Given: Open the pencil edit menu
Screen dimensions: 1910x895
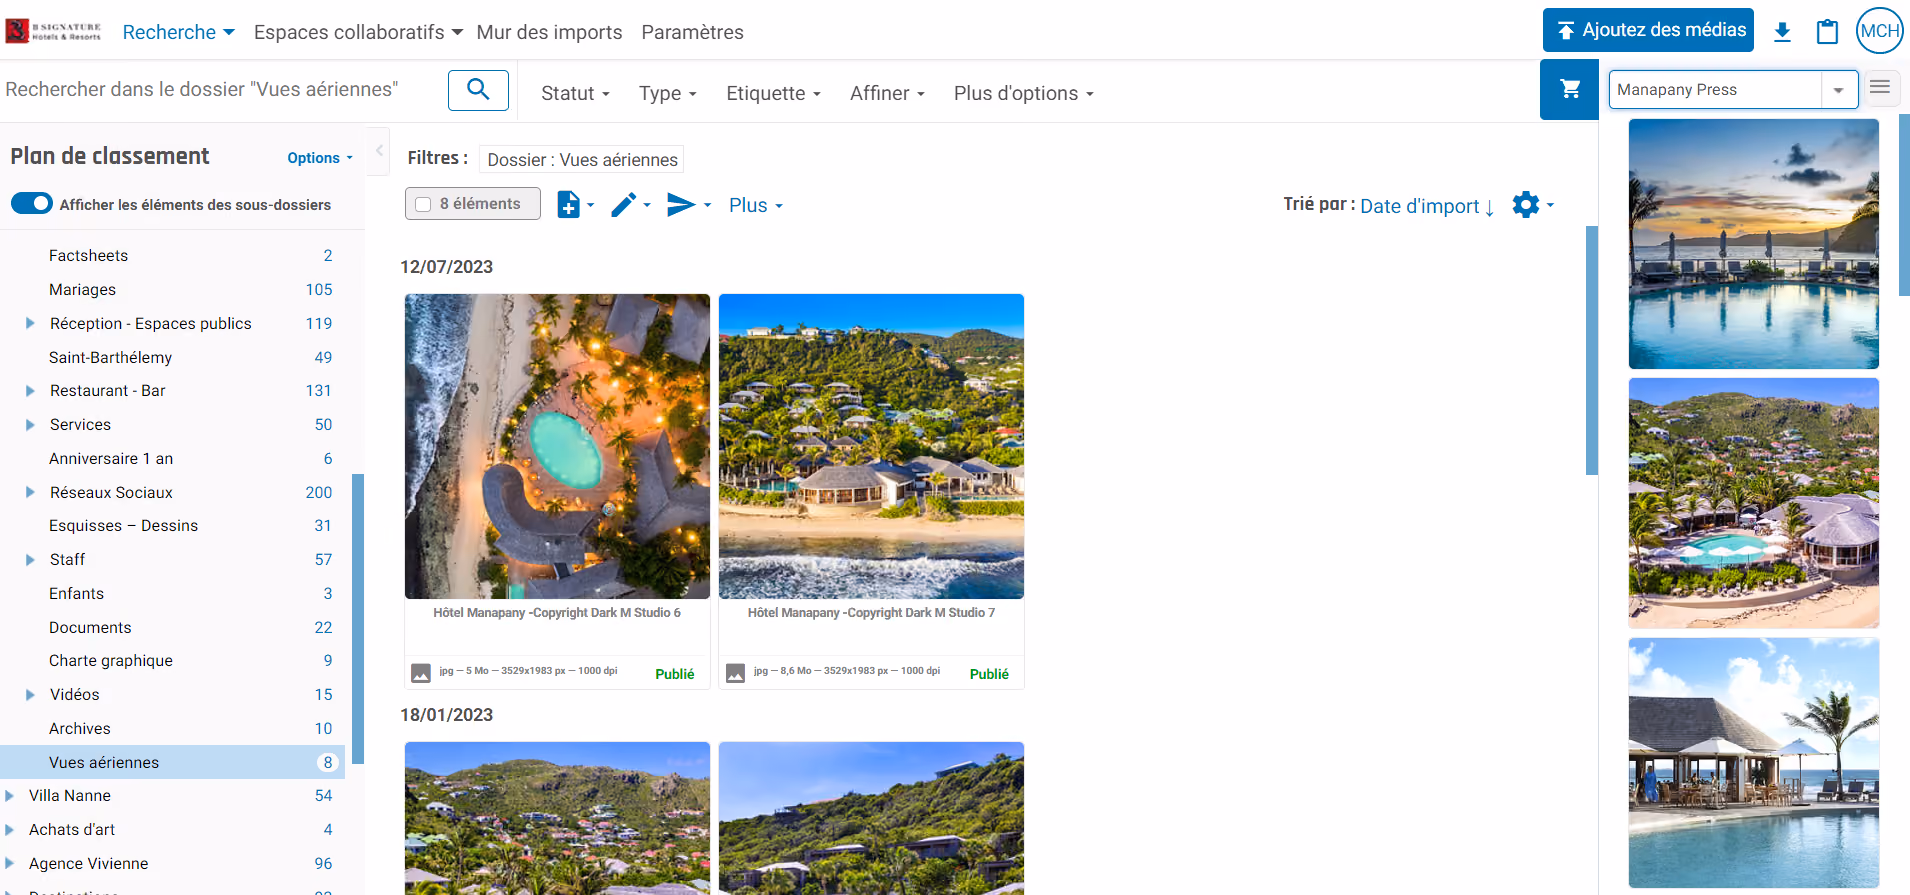Looking at the screenshot, I should tap(631, 205).
